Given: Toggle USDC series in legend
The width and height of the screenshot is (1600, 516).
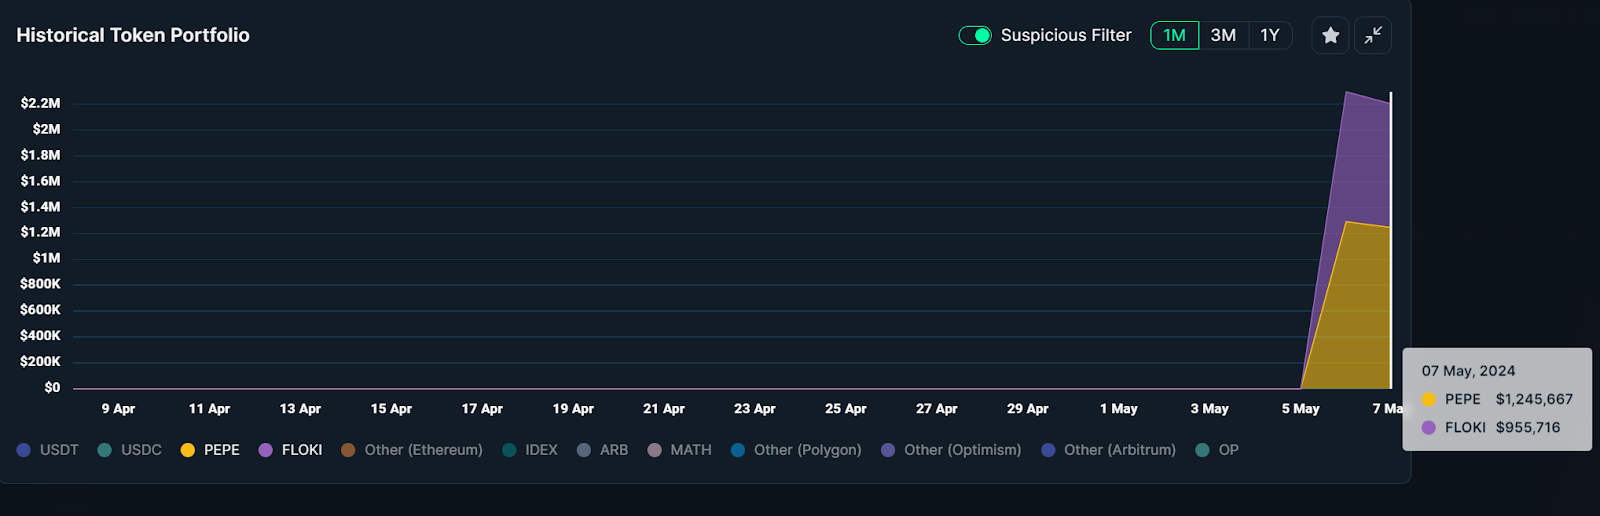Looking at the screenshot, I should tap(130, 450).
